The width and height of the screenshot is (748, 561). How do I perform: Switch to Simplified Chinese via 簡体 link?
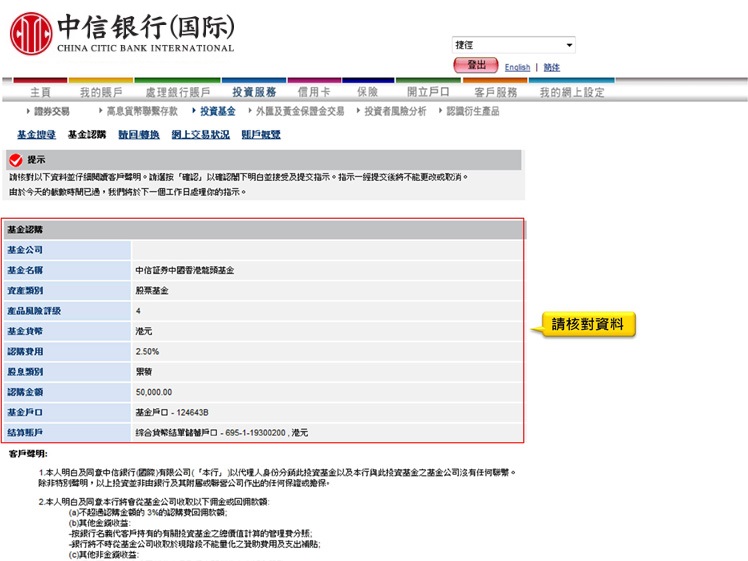coord(551,67)
